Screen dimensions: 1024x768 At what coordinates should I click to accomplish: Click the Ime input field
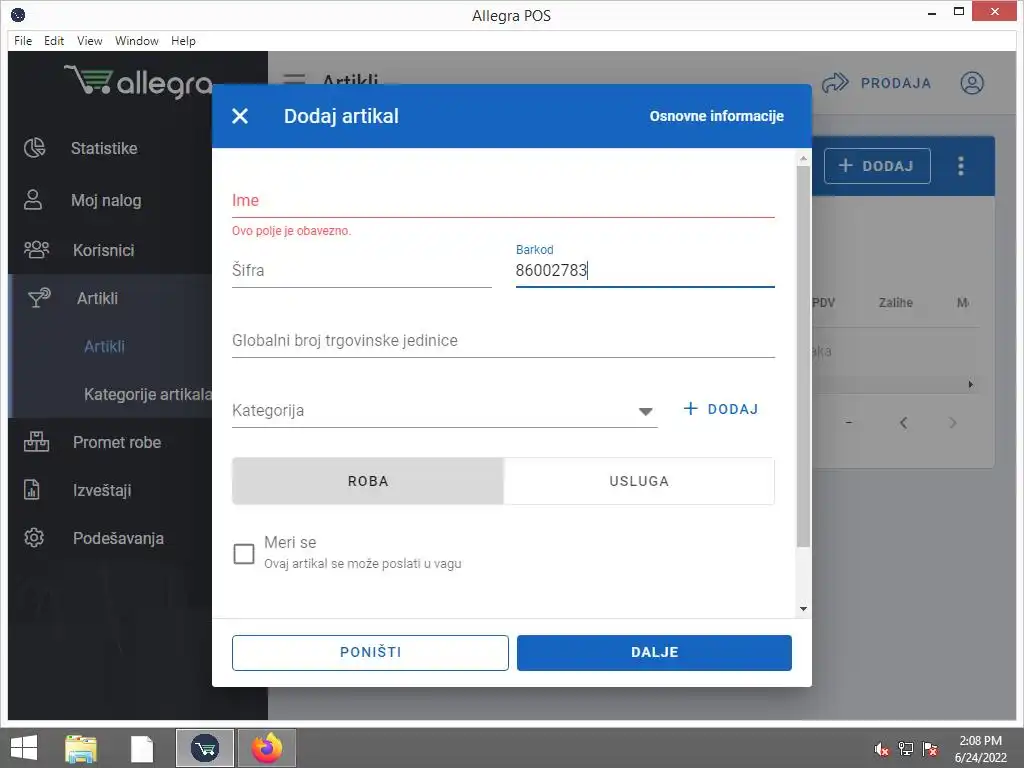503,200
